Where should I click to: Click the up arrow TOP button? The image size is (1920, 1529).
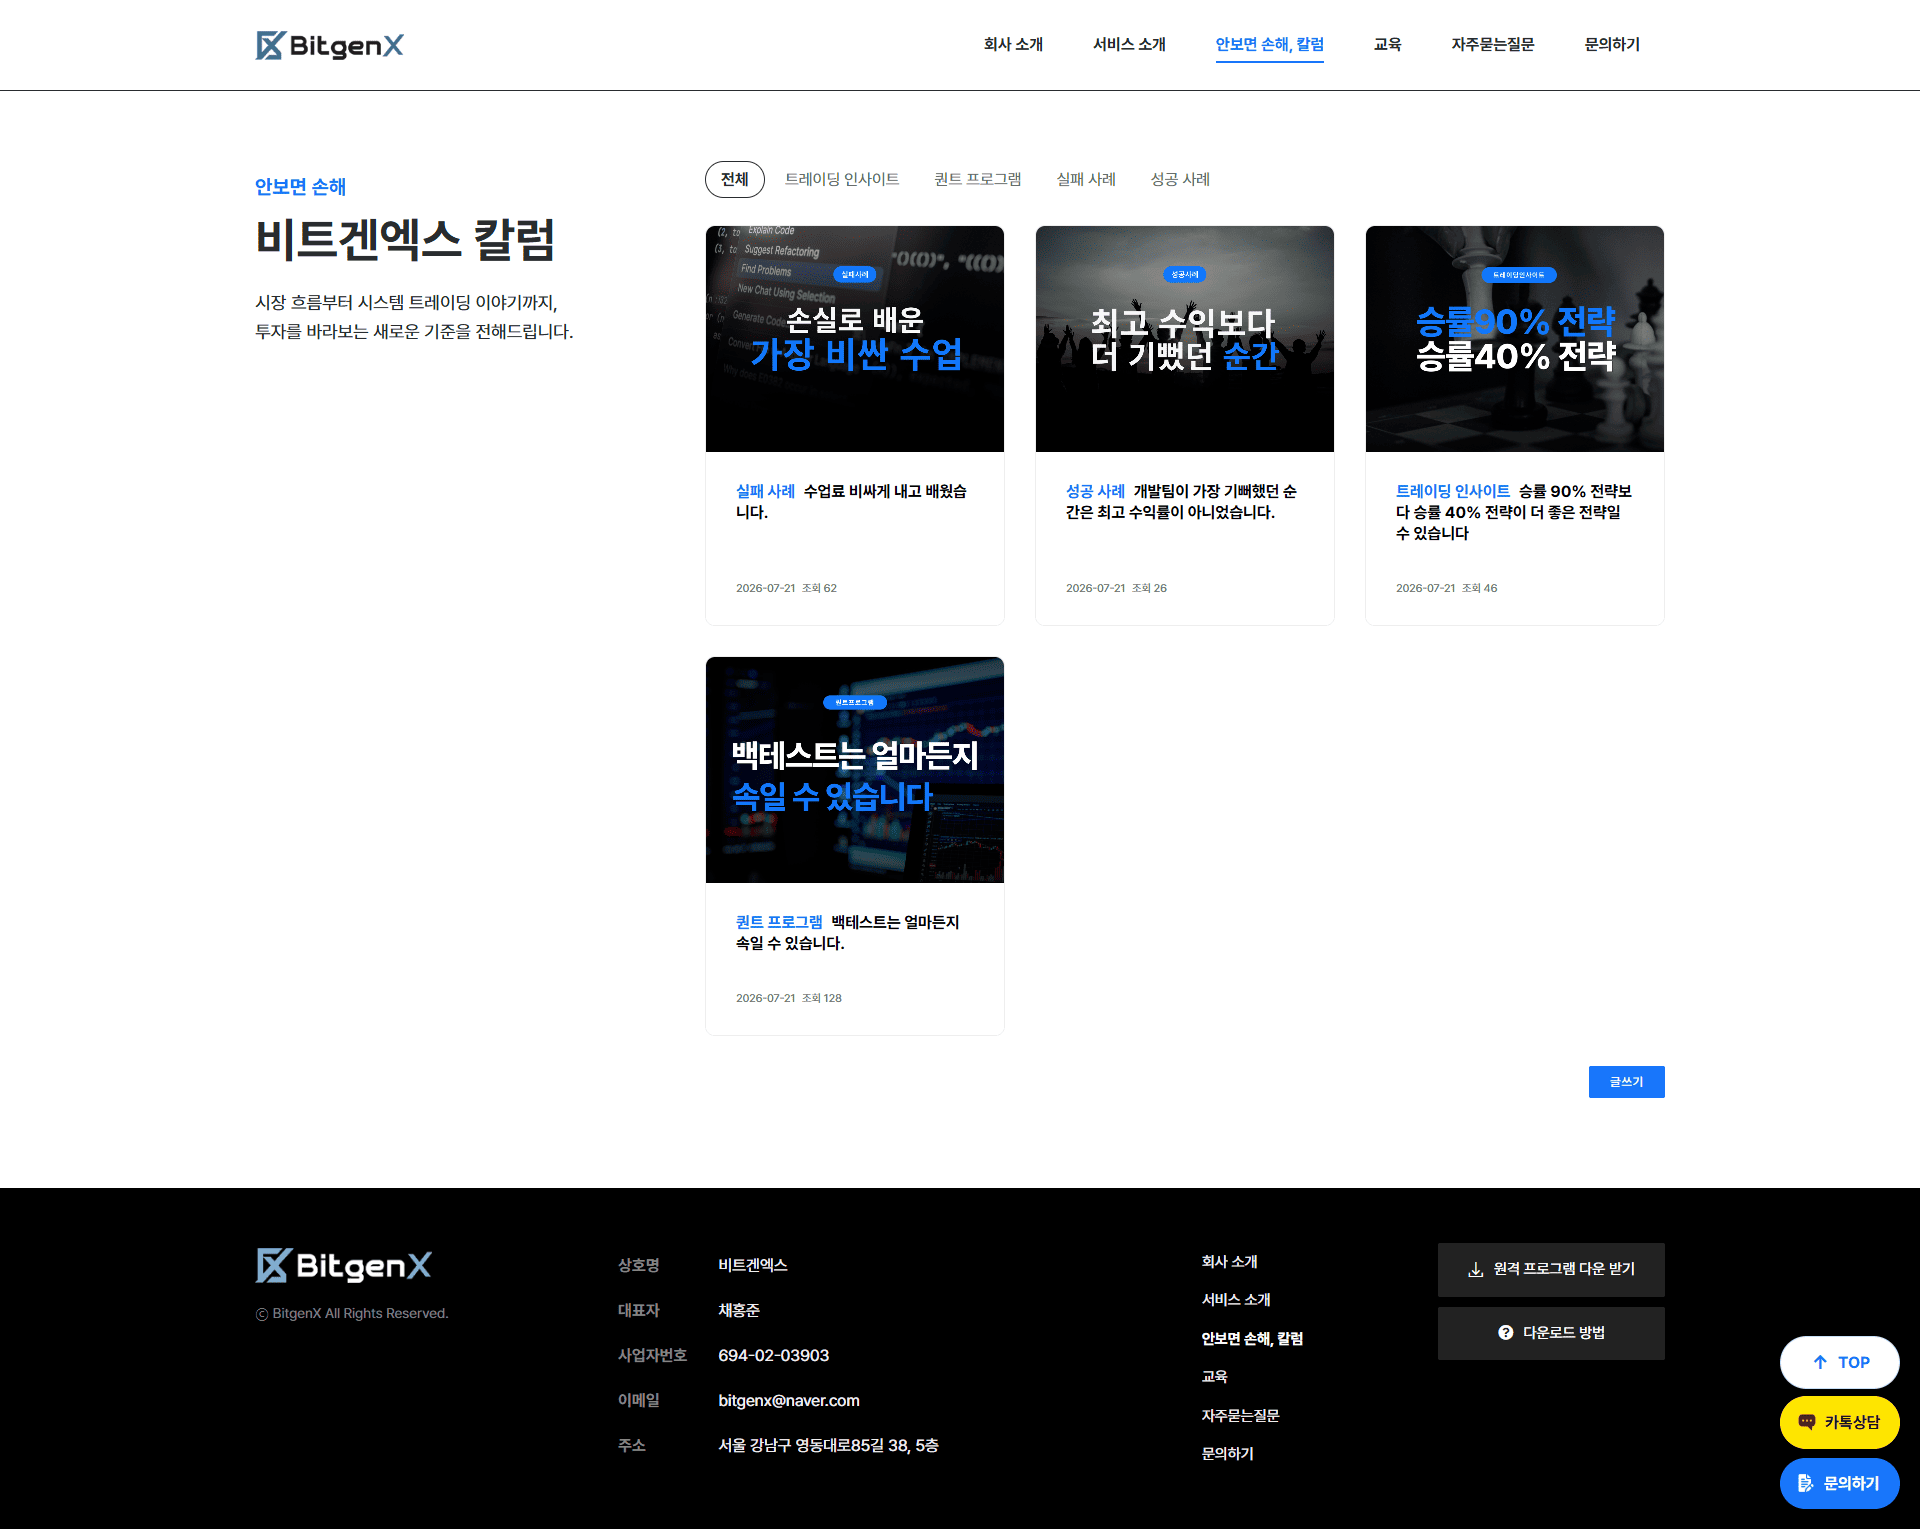pyautogui.click(x=1839, y=1362)
